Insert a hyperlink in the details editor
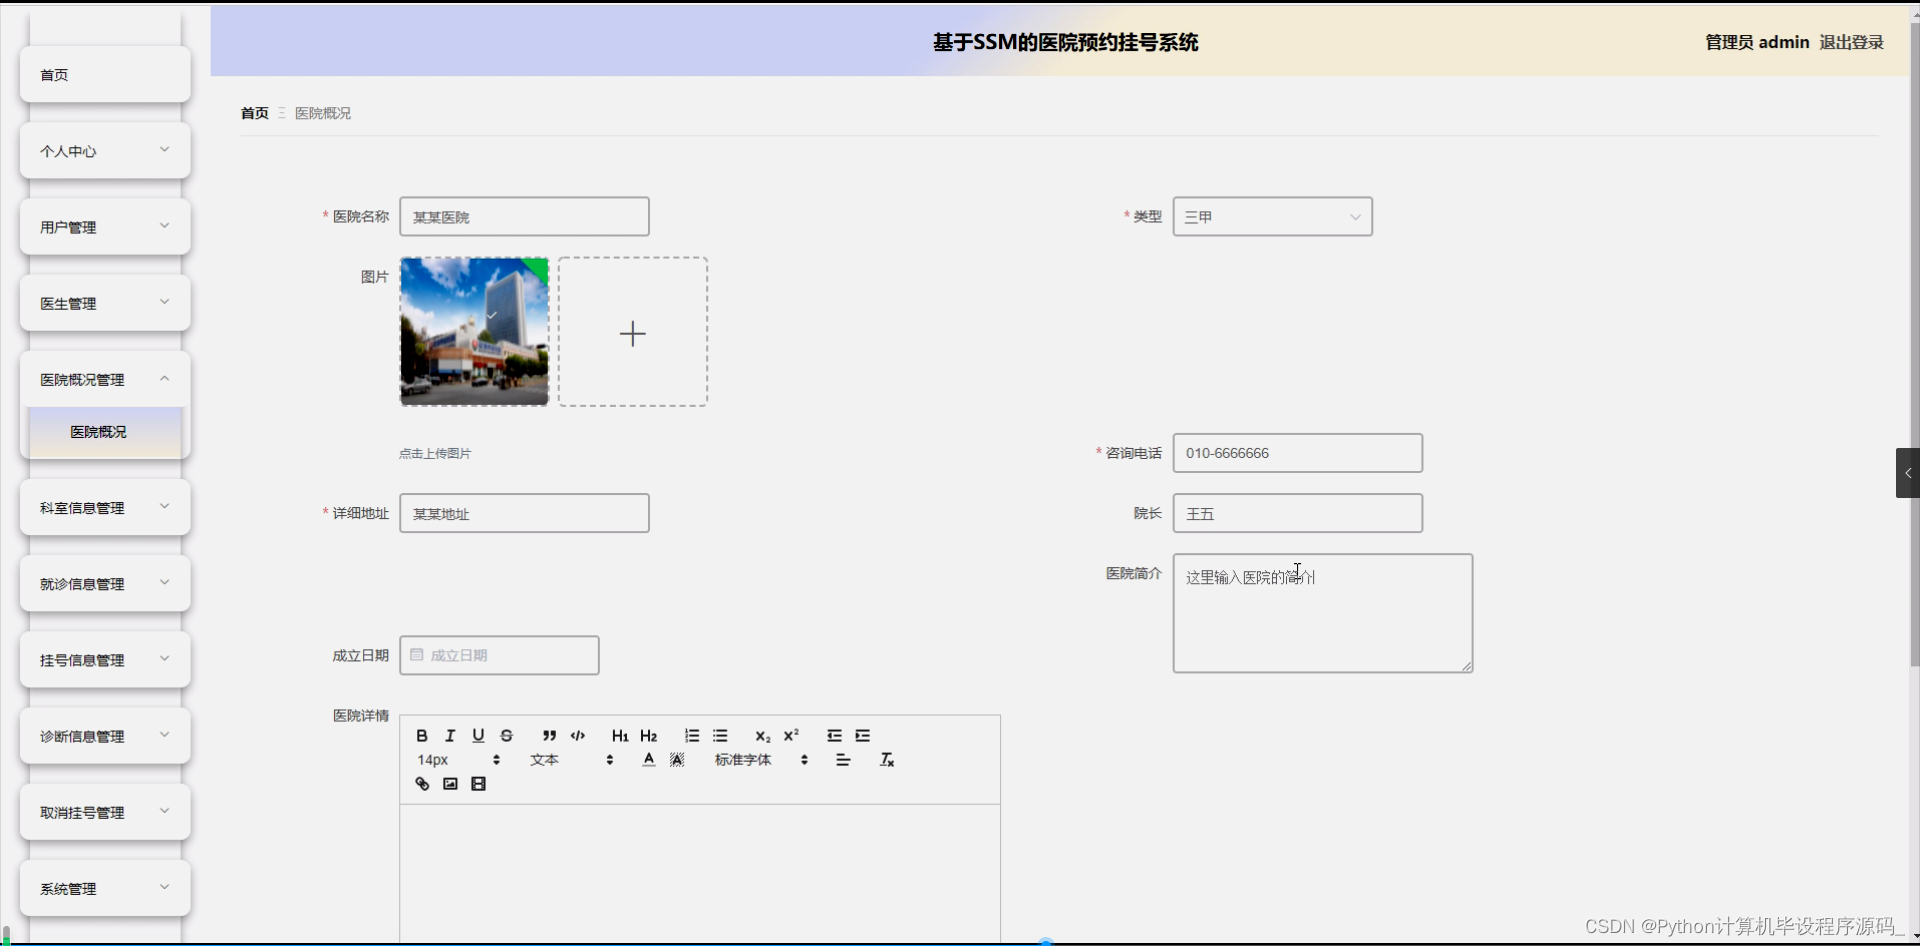Image resolution: width=1920 pixels, height=946 pixels. [x=421, y=783]
